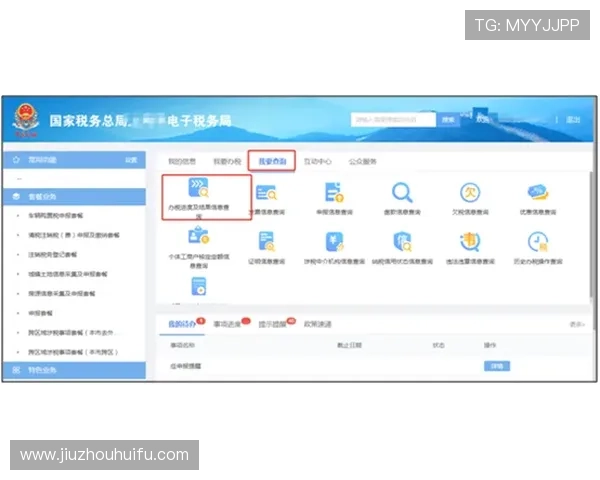Click the 电子税务局 site title
600x480 pixels.
point(199,121)
